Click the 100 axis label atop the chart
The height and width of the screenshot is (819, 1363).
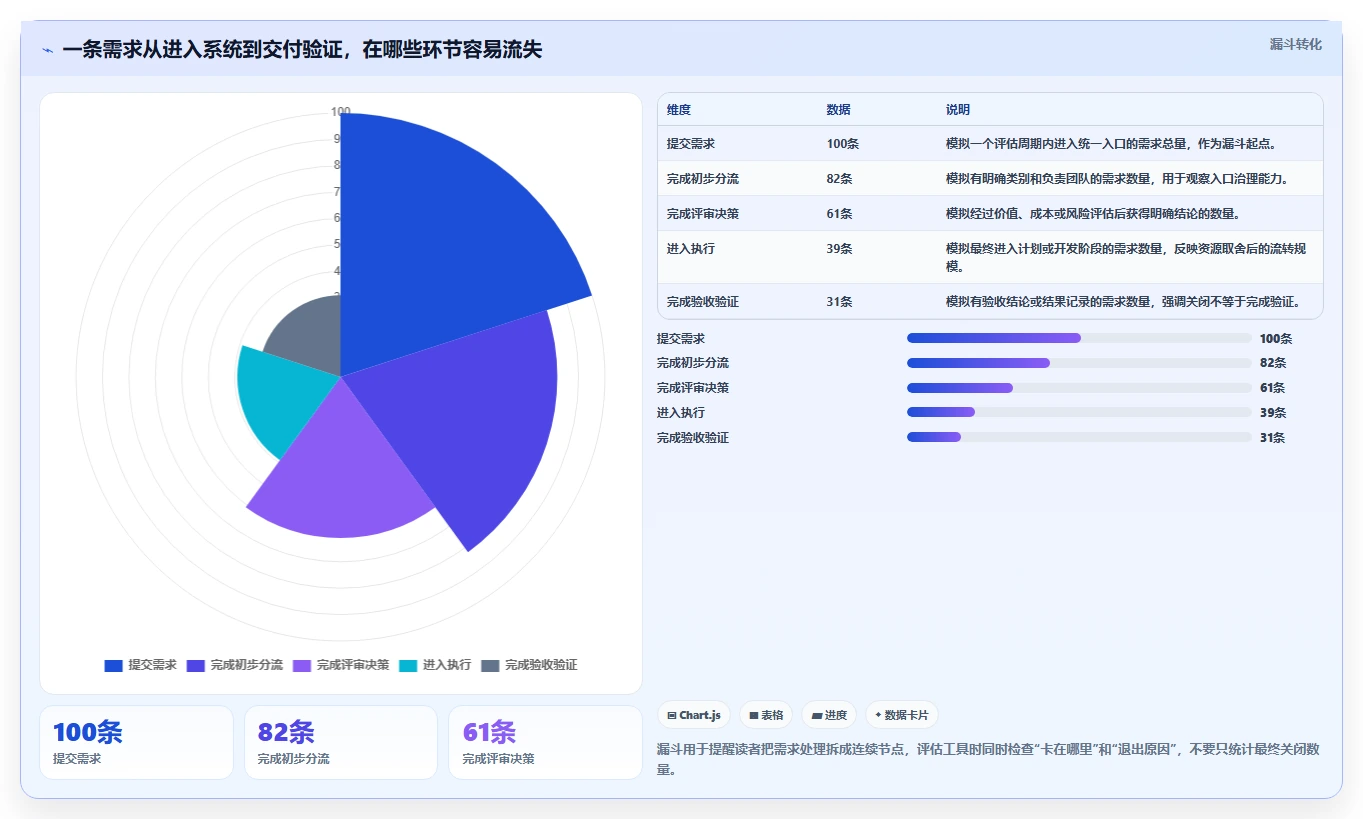(341, 112)
